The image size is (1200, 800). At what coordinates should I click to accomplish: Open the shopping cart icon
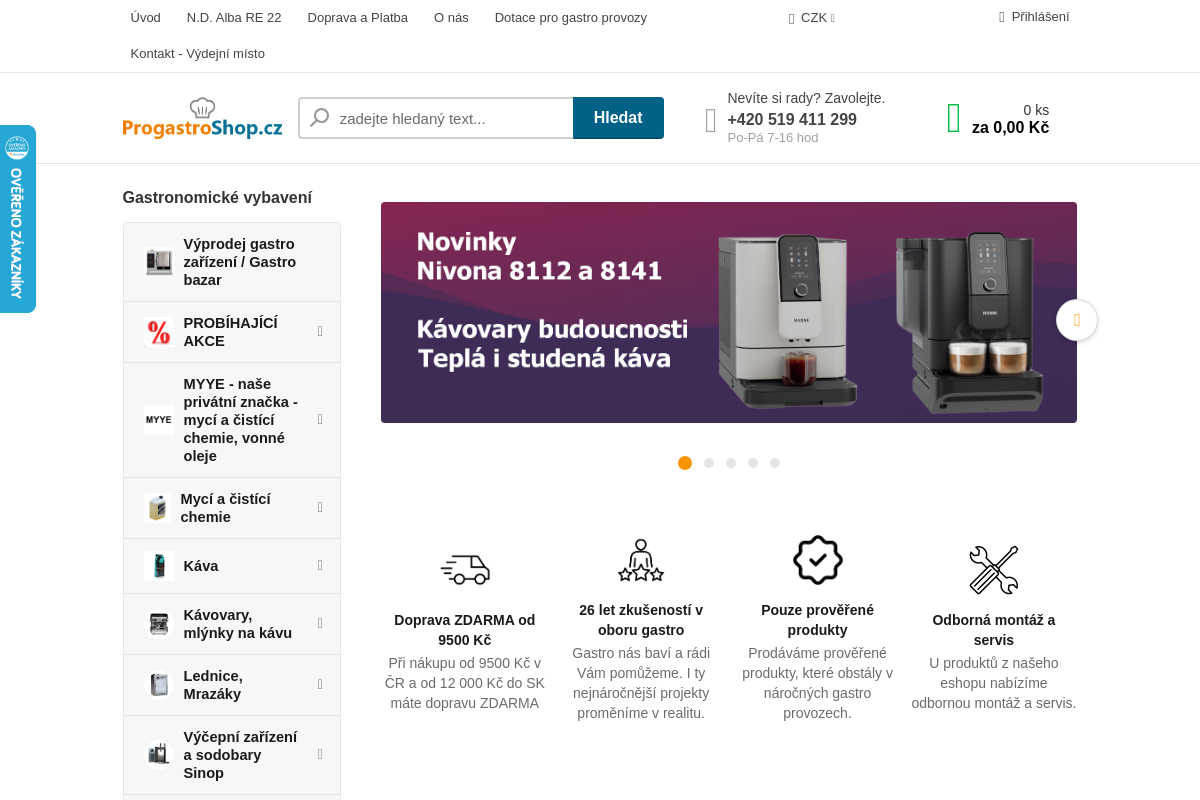(954, 118)
